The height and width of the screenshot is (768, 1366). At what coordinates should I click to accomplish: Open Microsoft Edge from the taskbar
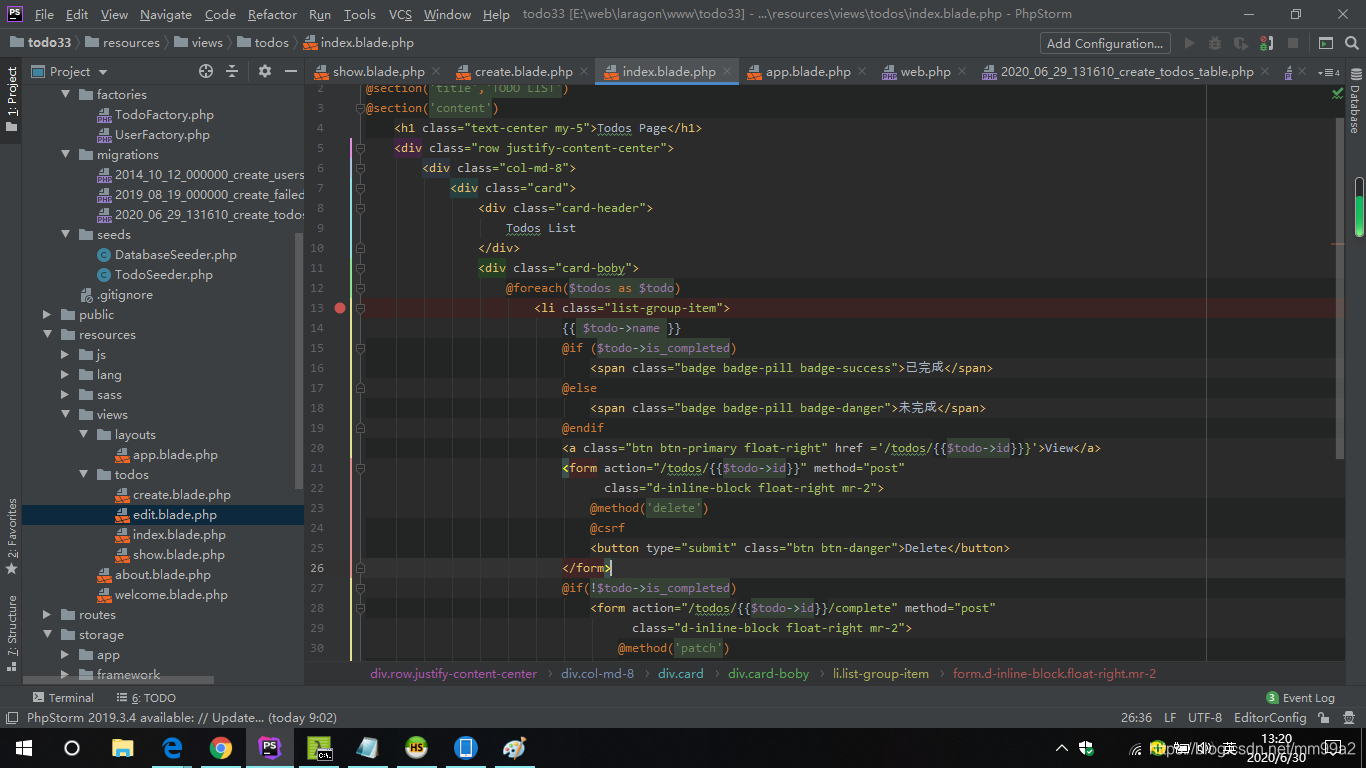click(x=172, y=748)
